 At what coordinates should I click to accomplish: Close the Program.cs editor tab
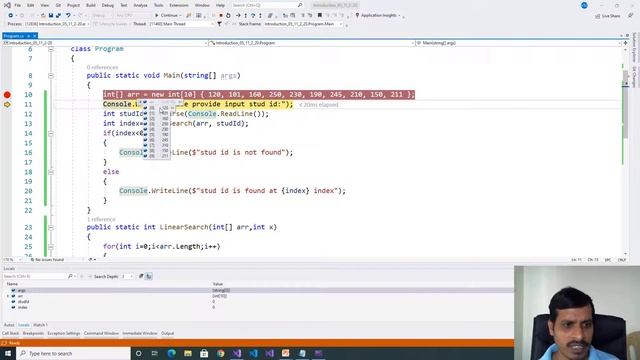tap(35, 36)
